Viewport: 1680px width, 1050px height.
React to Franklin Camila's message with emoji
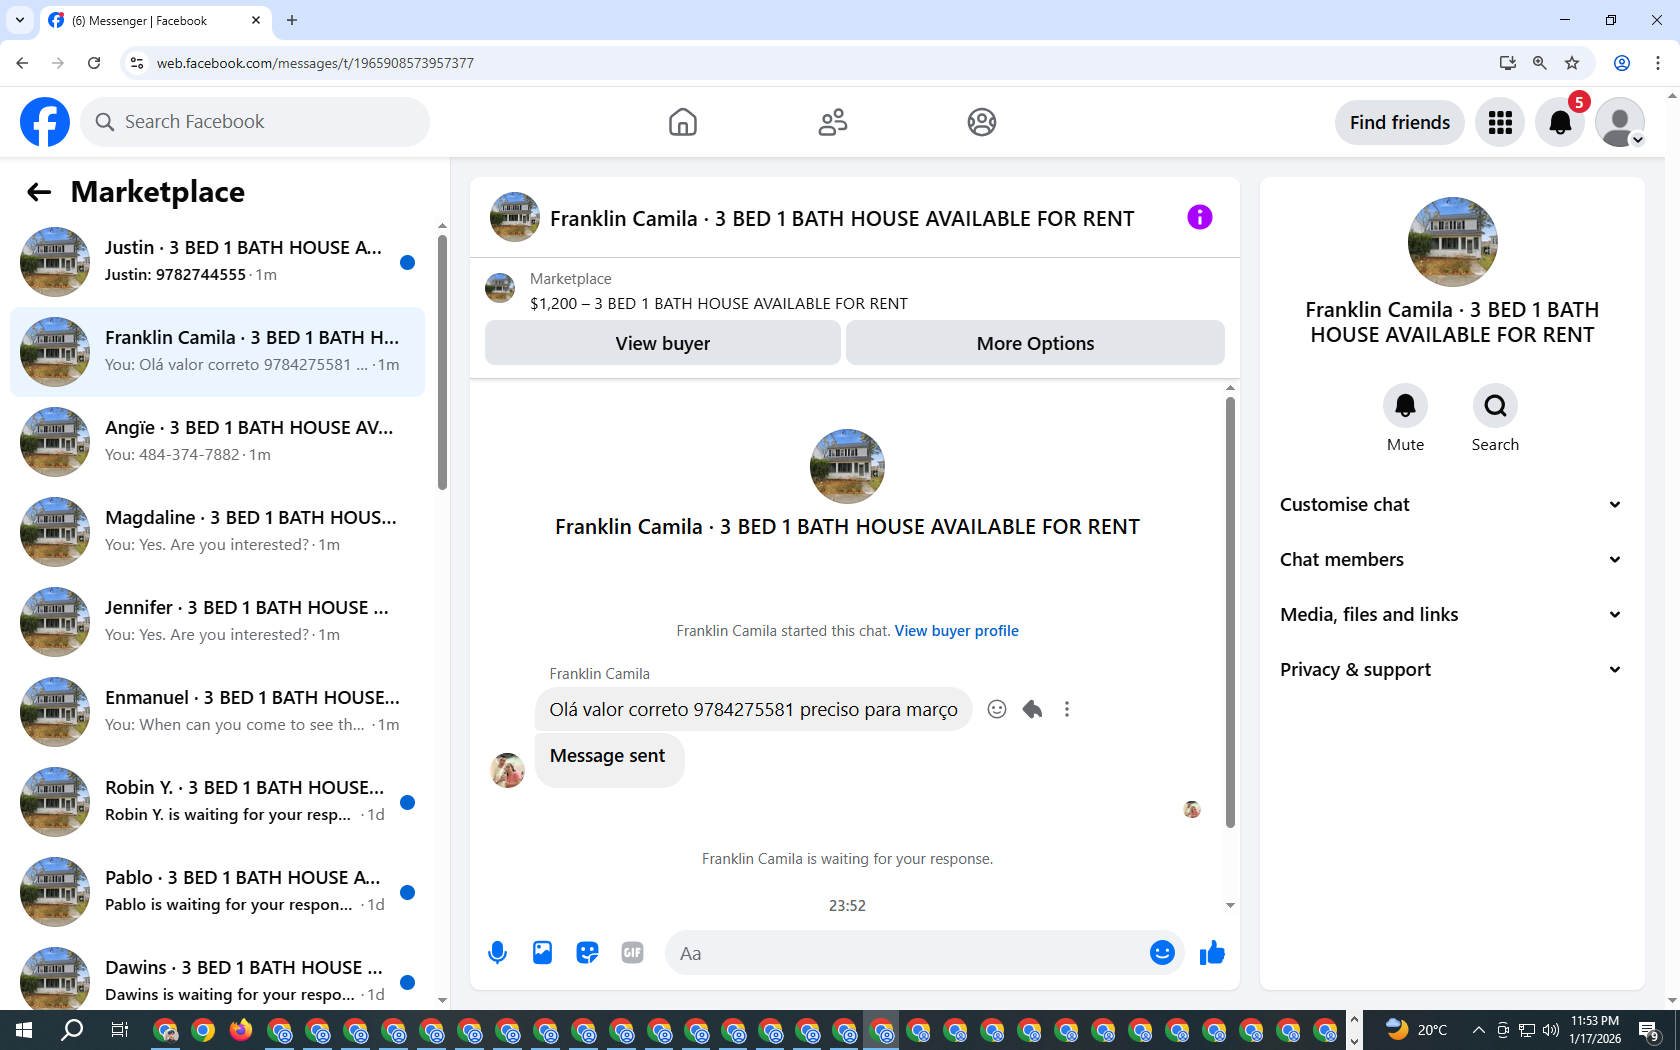[x=997, y=709]
